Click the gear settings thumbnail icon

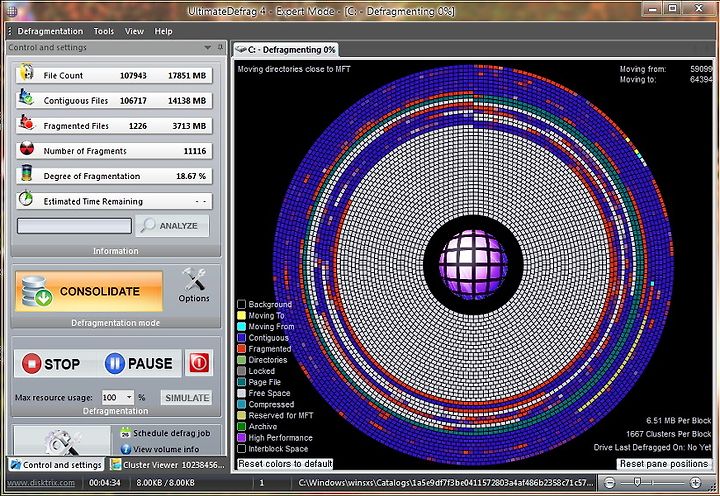click(62, 441)
